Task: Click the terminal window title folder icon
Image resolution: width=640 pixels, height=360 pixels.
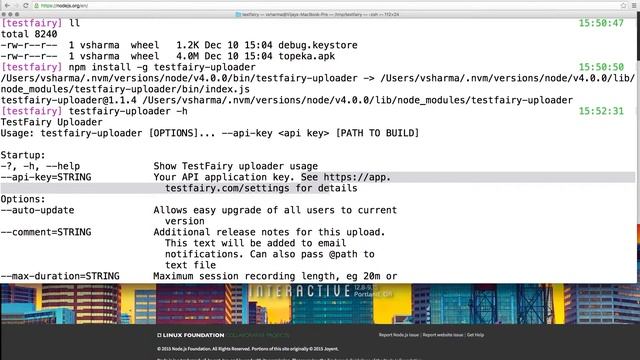Action: click(238, 14)
